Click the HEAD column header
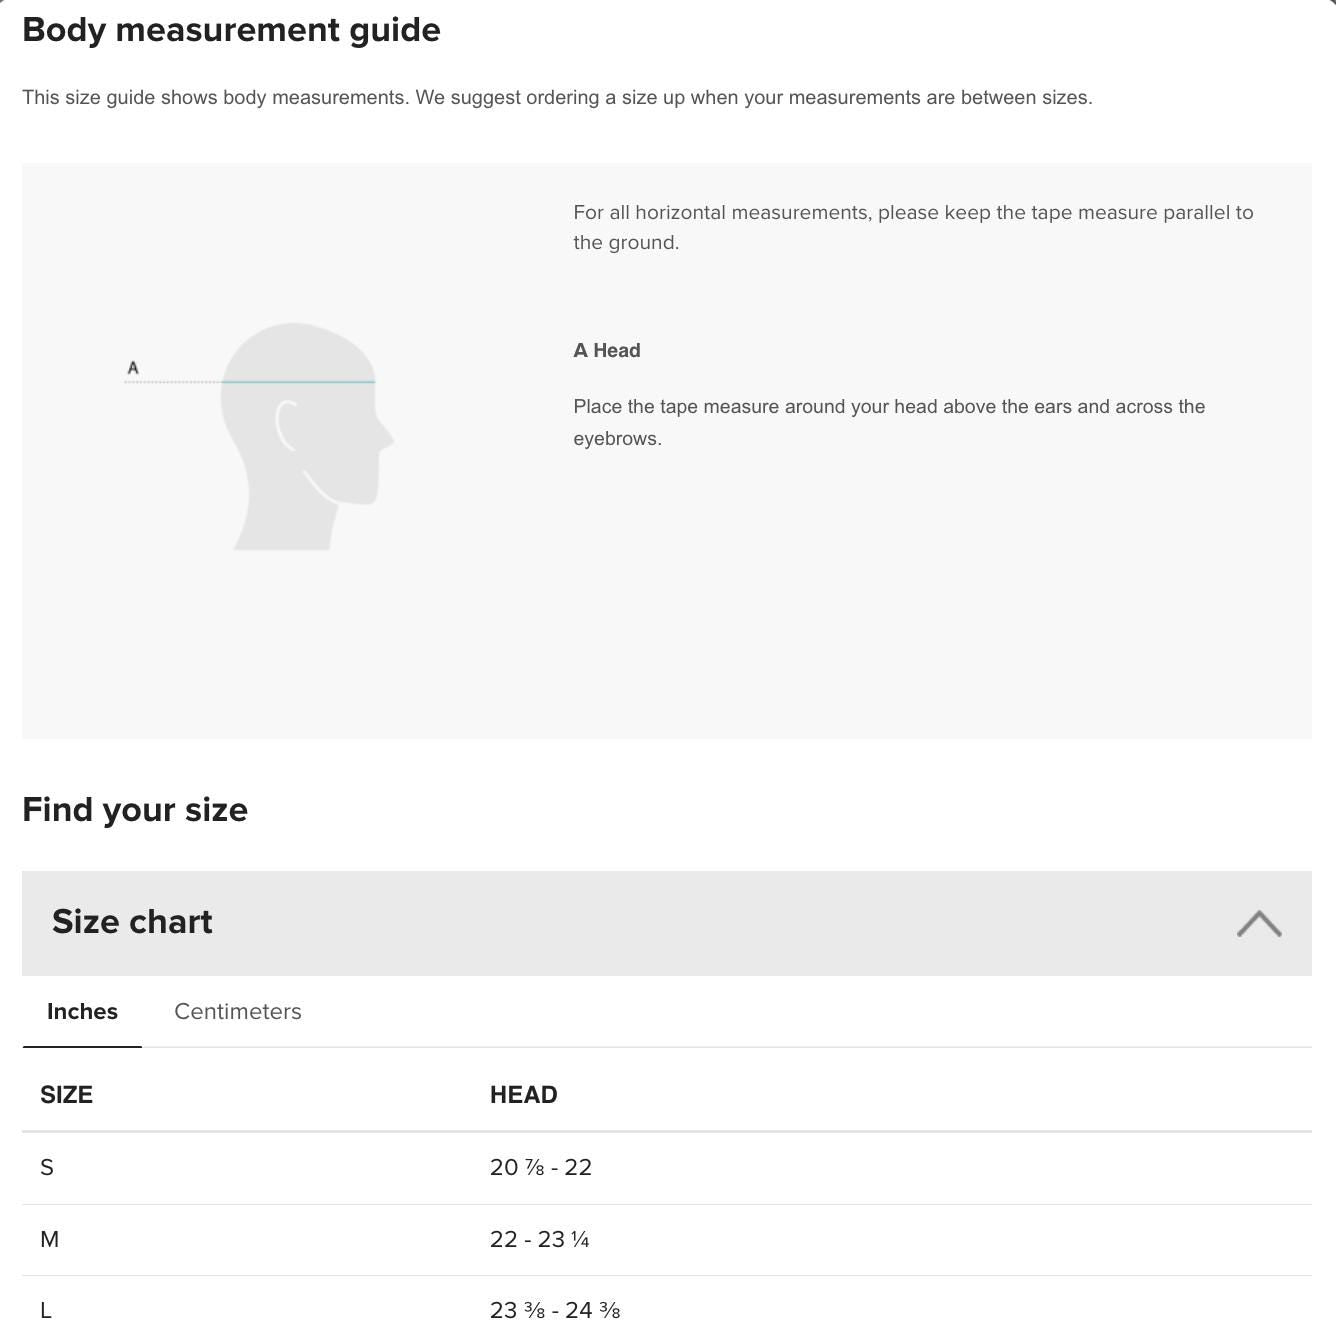 pyautogui.click(x=523, y=1094)
